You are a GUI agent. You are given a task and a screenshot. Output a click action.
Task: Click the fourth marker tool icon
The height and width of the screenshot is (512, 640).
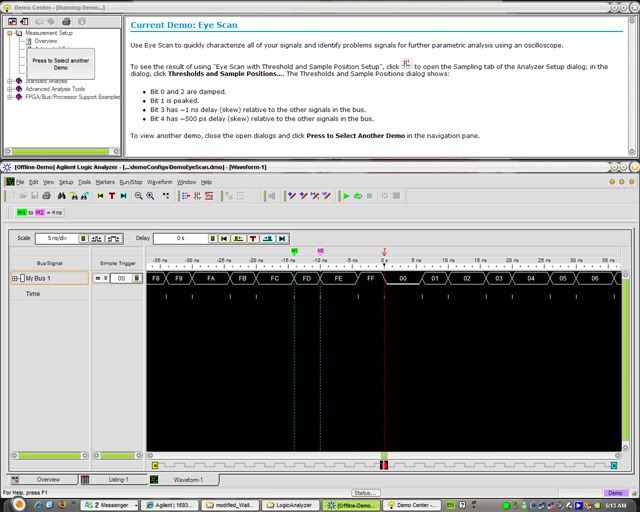point(327,196)
